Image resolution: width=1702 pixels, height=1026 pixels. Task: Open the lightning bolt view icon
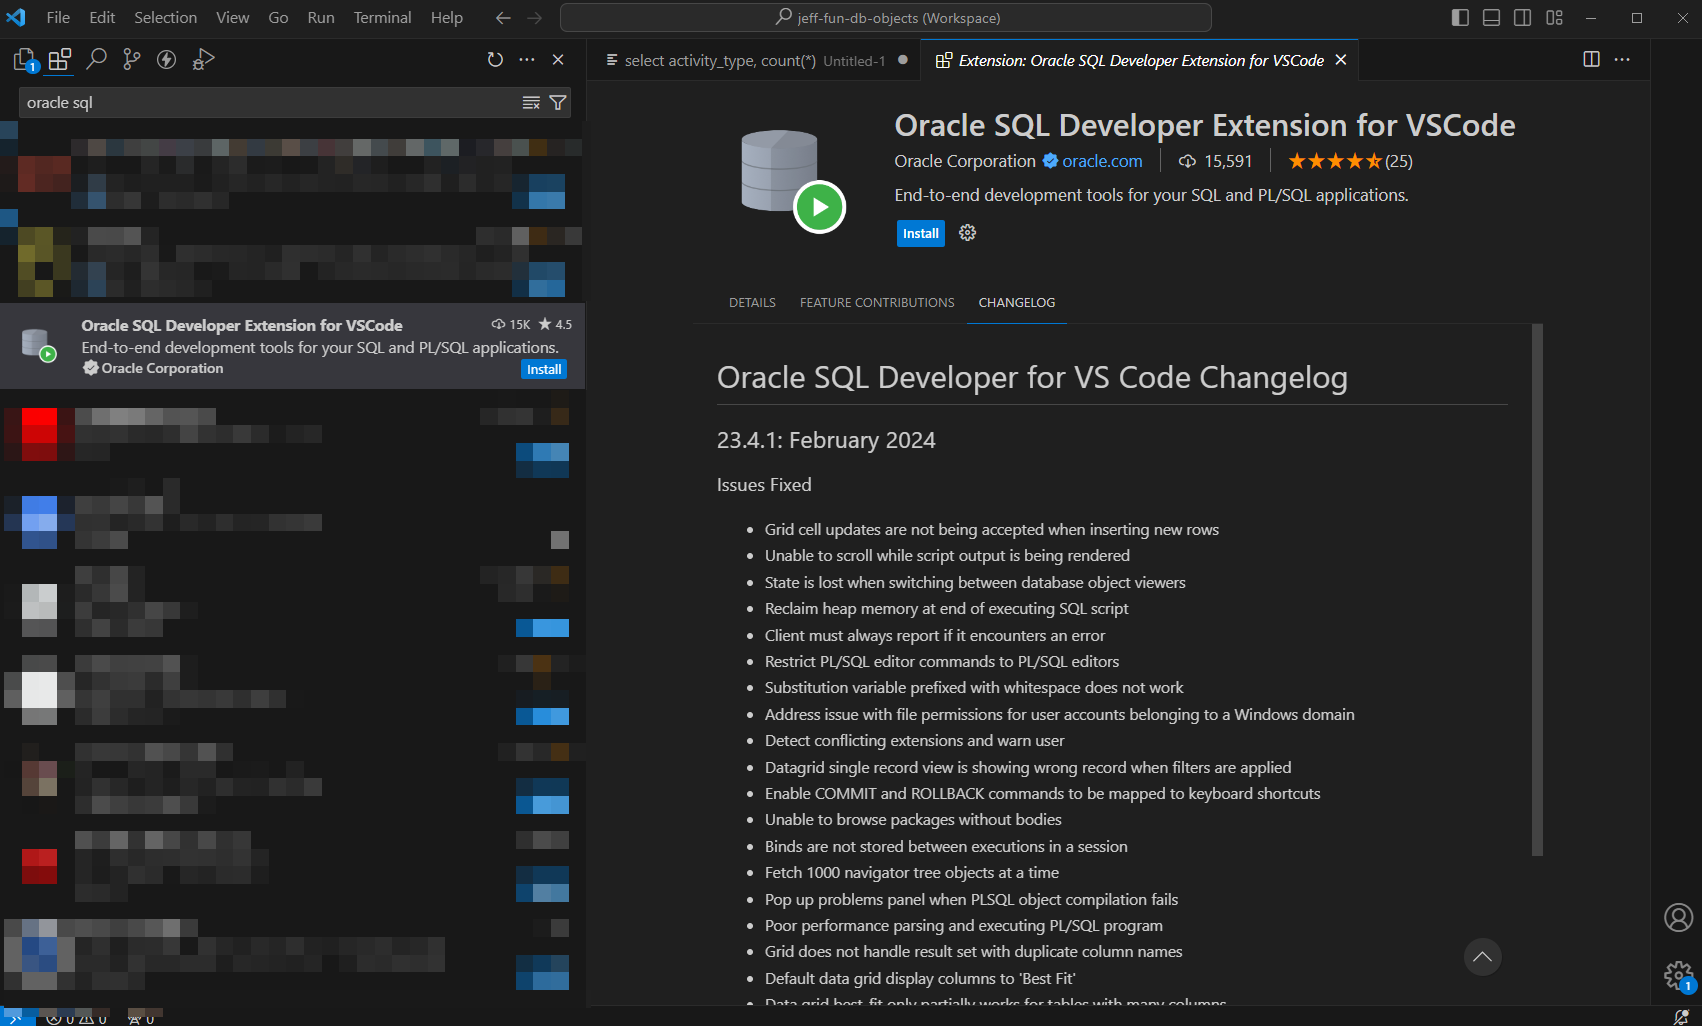pos(167,60)
